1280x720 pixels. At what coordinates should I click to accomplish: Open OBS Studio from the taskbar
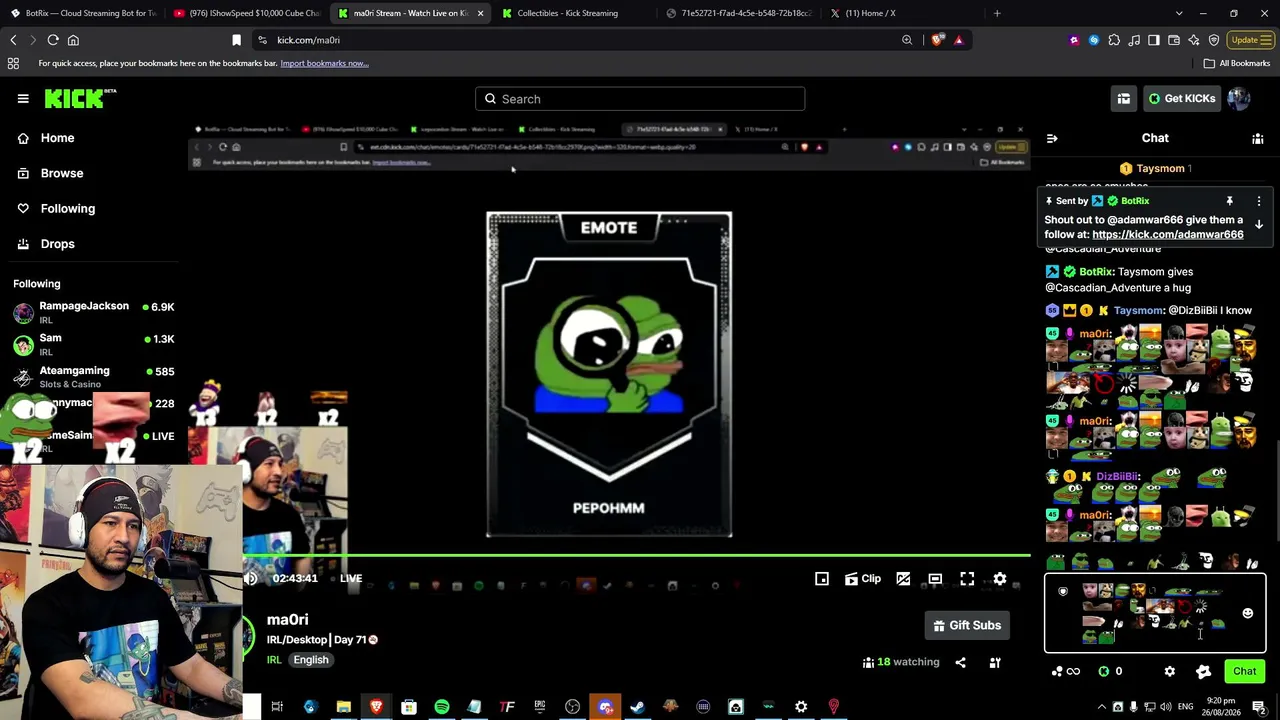[572, 707]
